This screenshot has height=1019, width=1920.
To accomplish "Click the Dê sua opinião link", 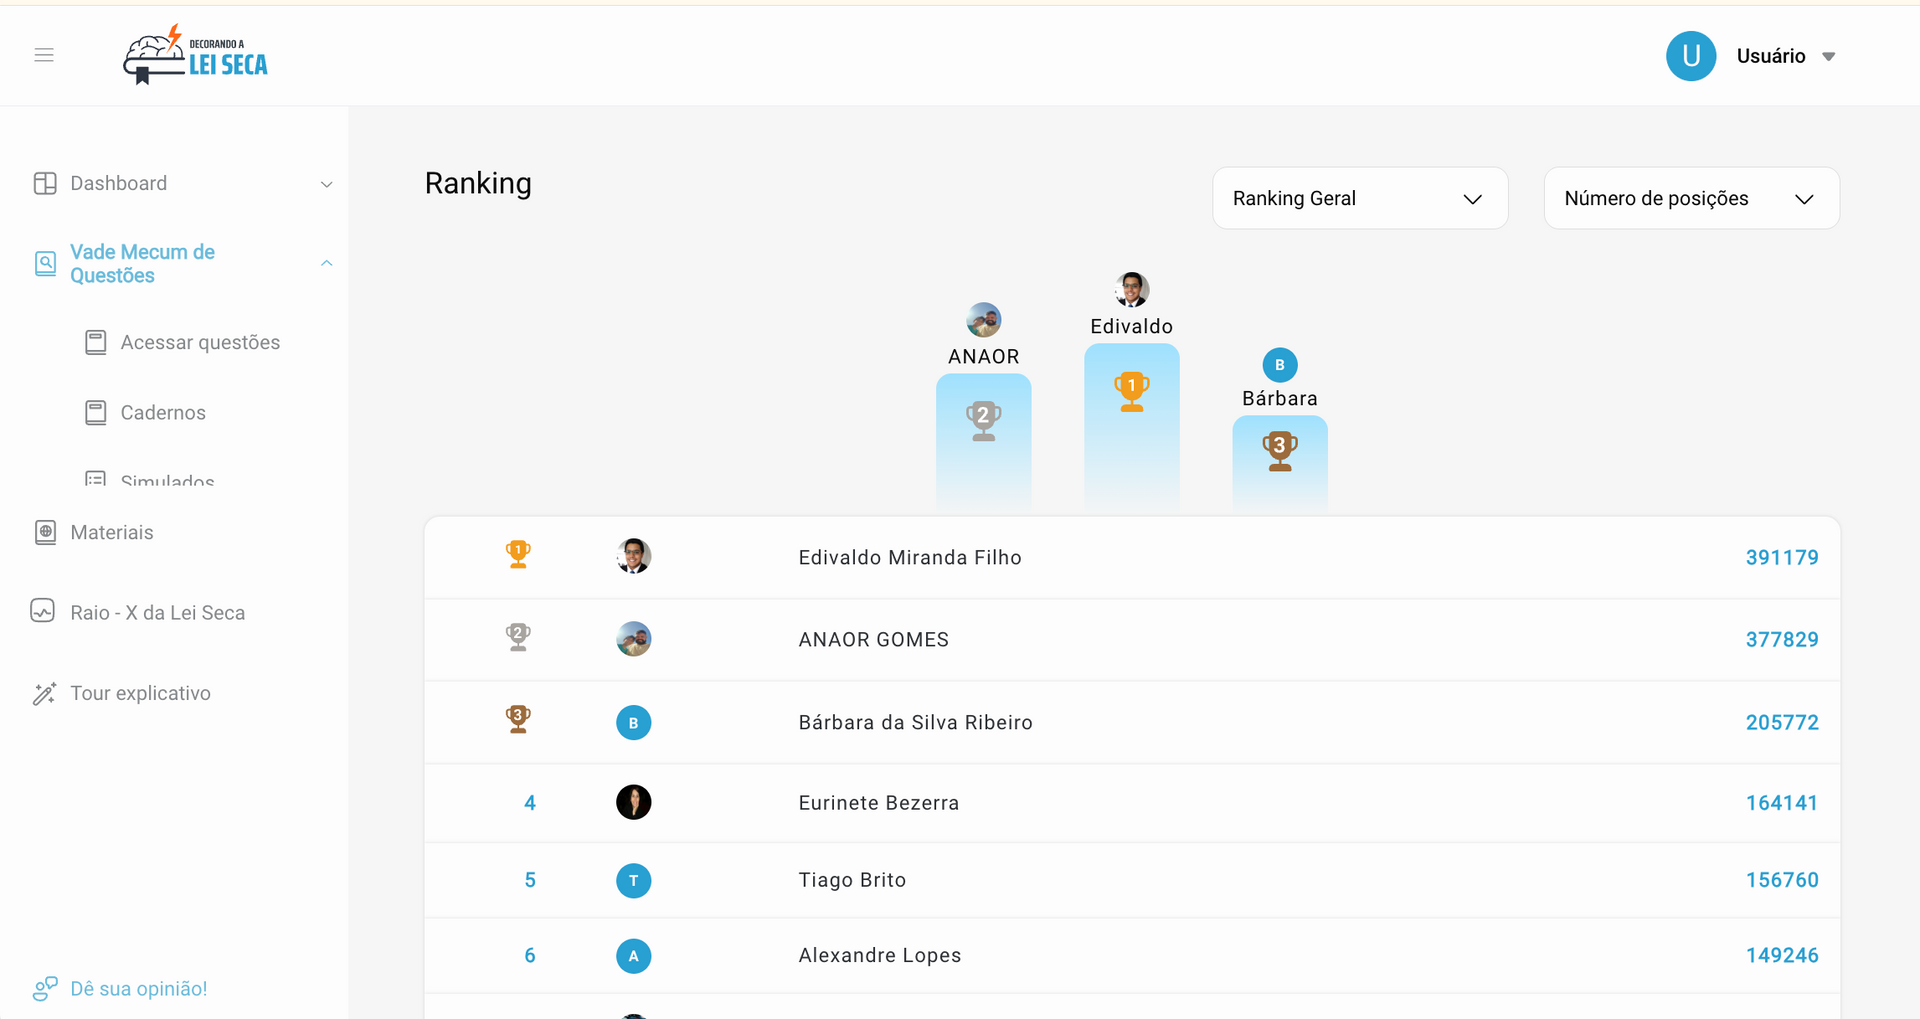I will pos(138,988).
